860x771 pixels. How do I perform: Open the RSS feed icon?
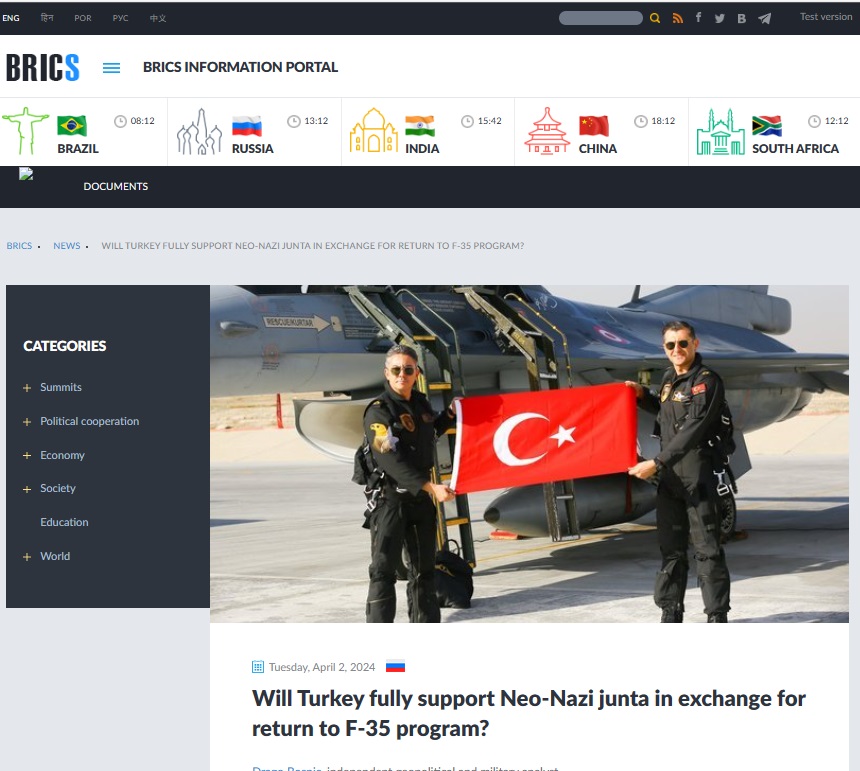pos(678,18)
